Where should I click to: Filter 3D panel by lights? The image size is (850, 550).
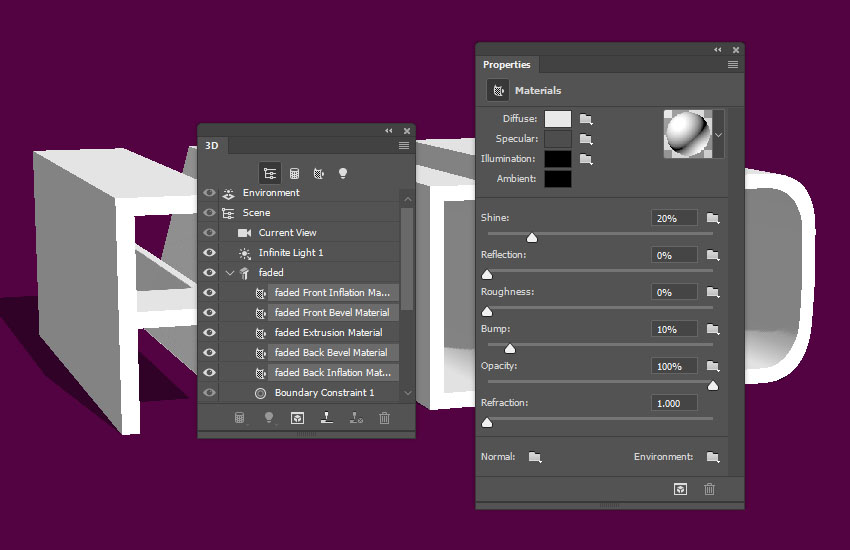pyautogui.click(x=343, y=173)
